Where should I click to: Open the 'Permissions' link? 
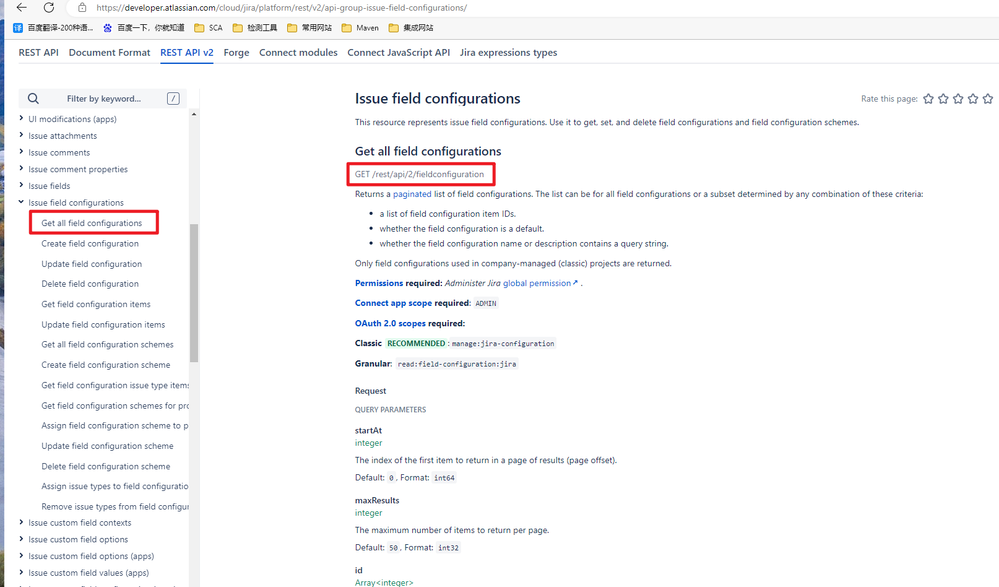pyautogui.click(x=379, y=283)
